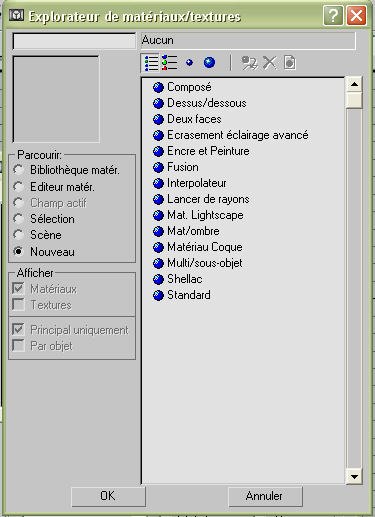
Task: Click the Annuler button
Action: (x=265, y=496)
